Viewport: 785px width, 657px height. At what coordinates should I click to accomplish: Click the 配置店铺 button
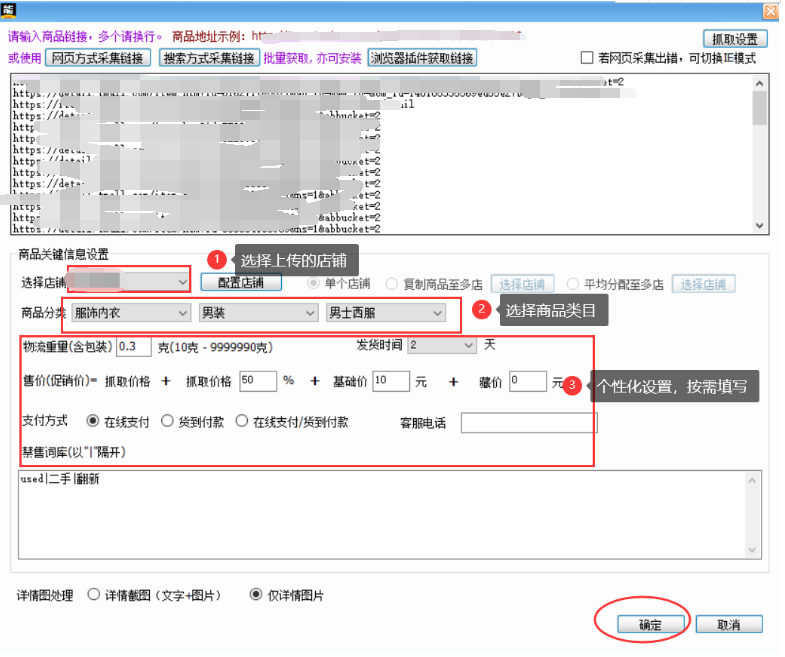(241, 282)
